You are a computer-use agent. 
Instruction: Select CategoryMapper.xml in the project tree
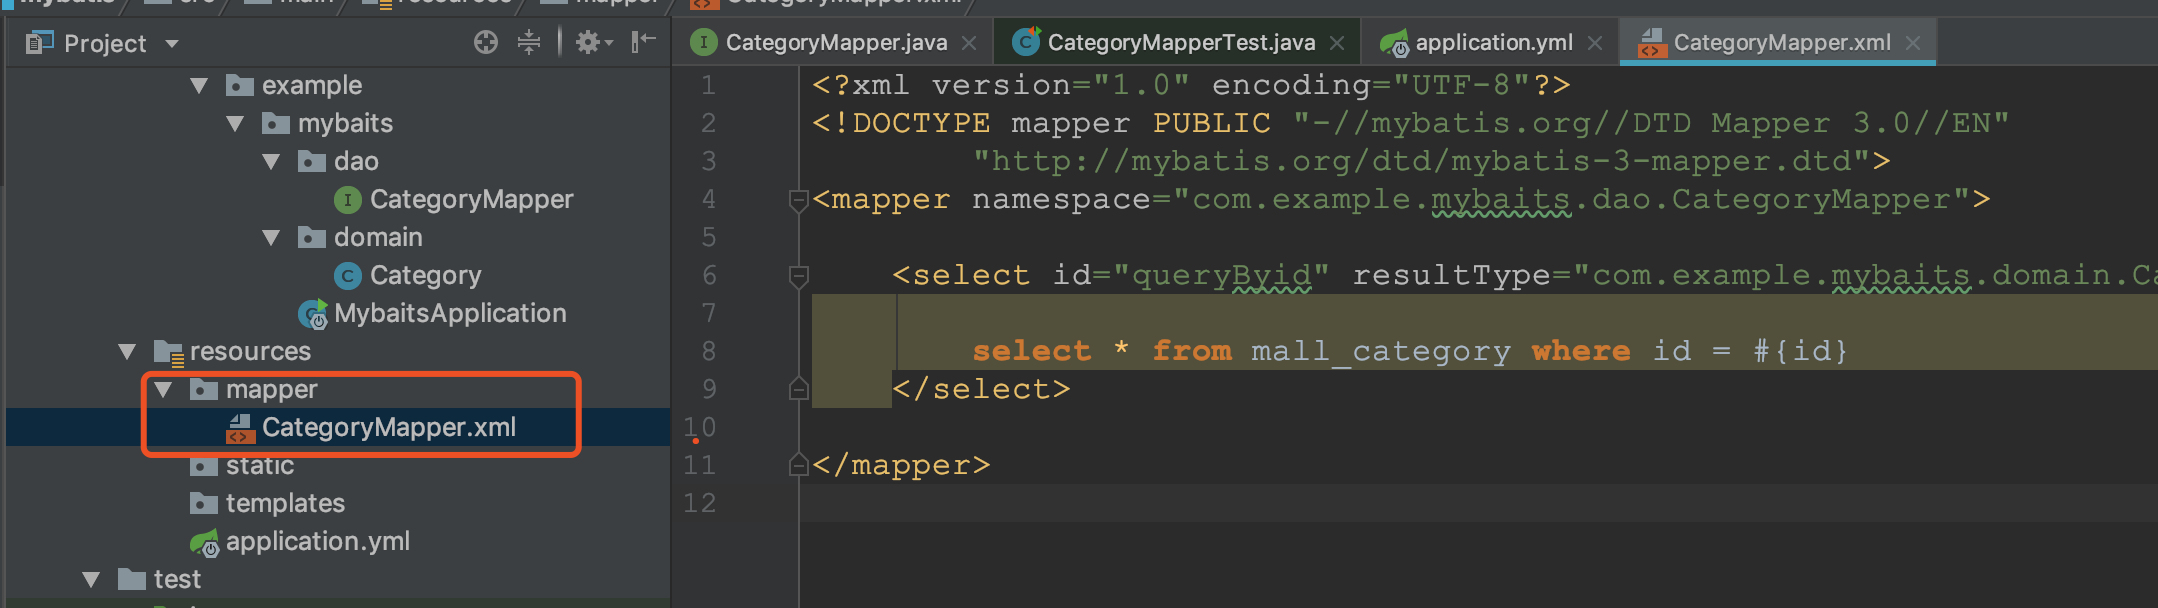(x=389, y=428)
